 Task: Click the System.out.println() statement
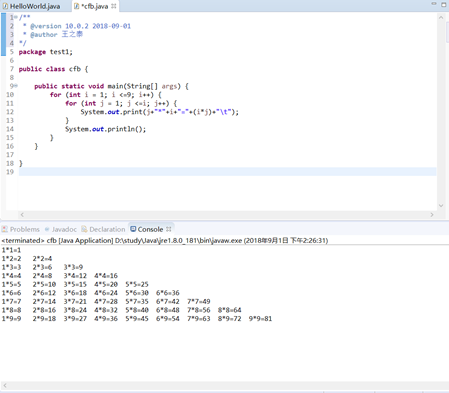106,129
